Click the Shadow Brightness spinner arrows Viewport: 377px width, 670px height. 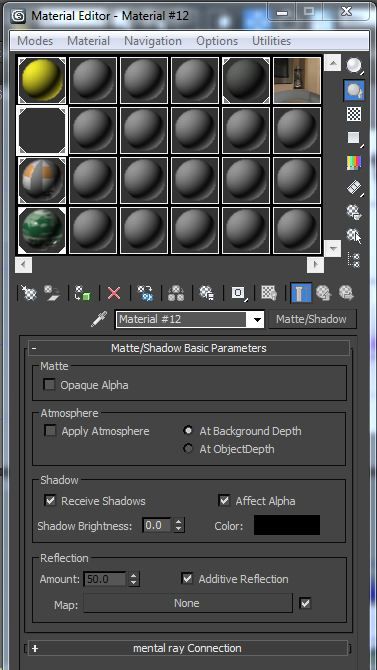point(179,525)
